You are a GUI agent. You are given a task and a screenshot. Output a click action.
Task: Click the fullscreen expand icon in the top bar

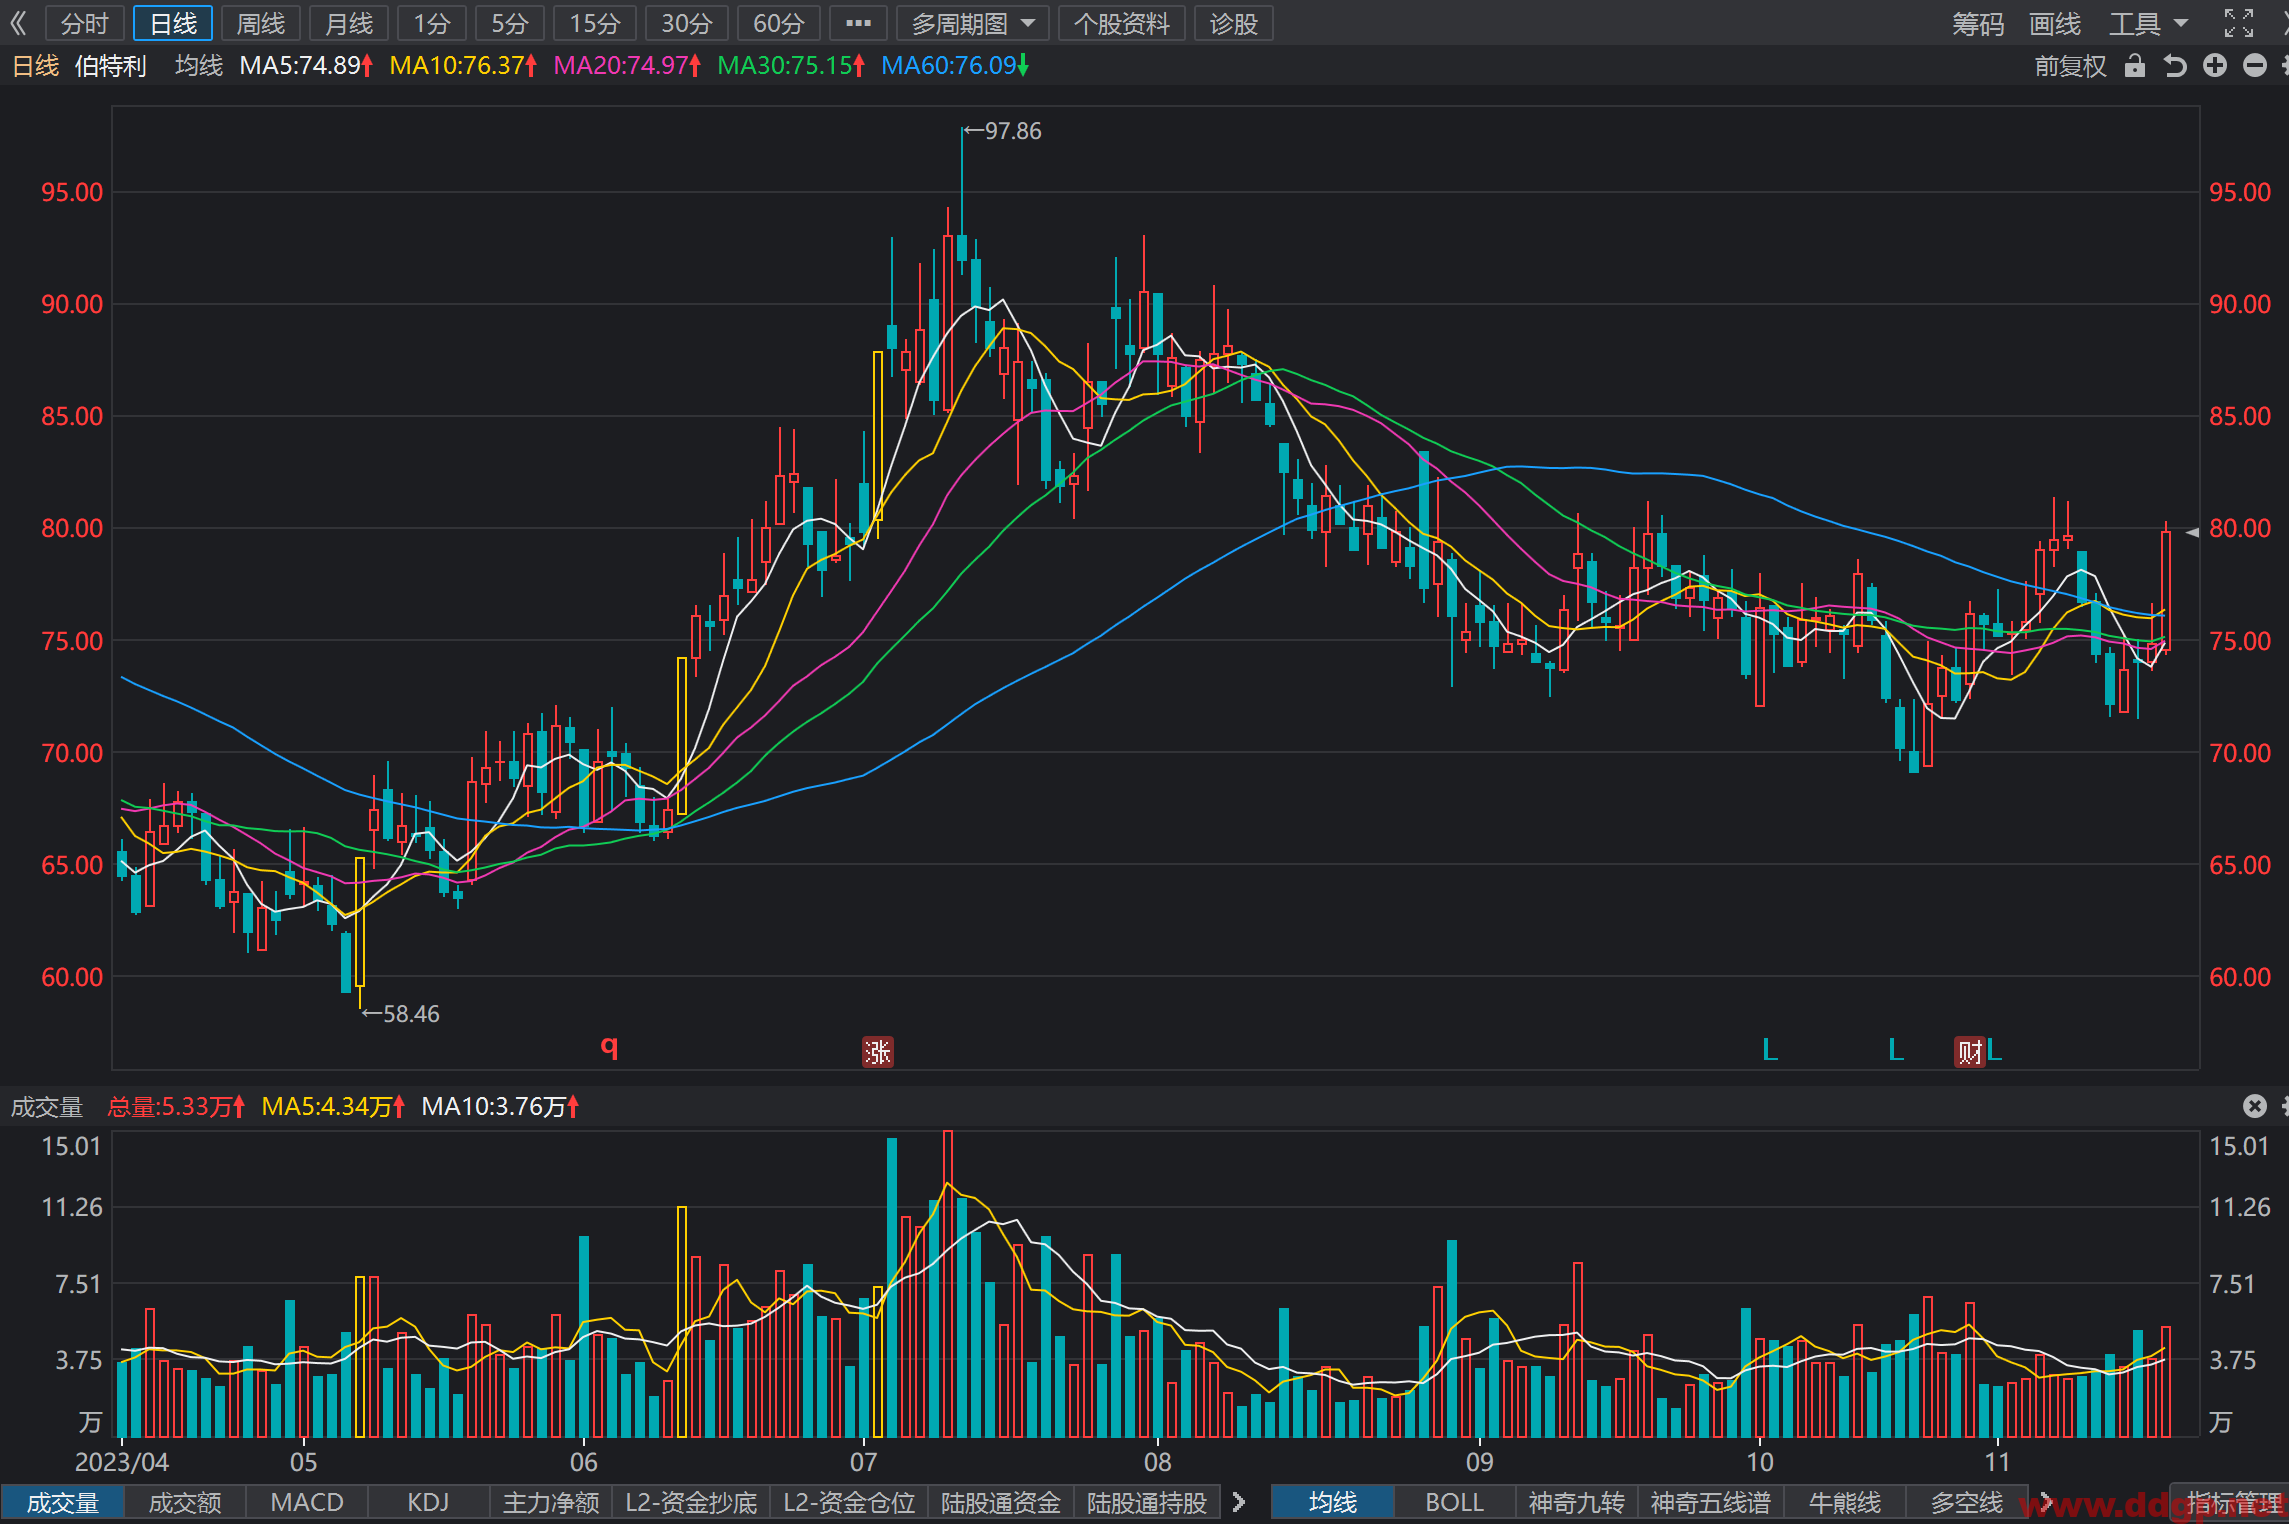click(2239, 23)
